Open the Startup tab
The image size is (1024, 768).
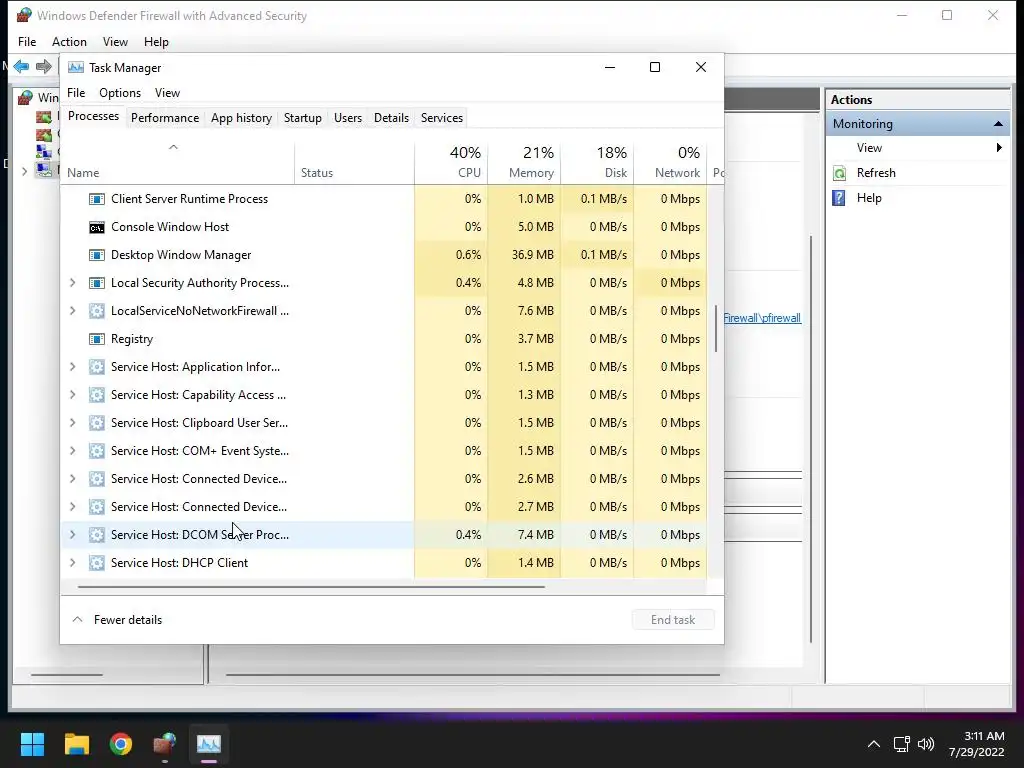[302, 118]
